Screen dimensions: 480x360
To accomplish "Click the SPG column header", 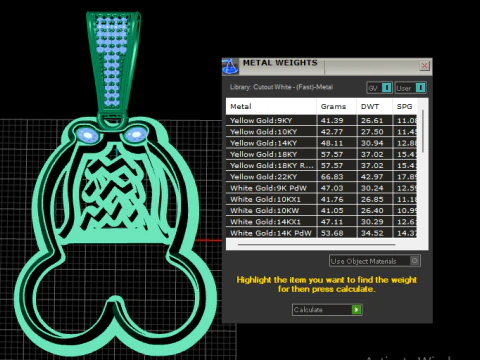I will 405,107.
